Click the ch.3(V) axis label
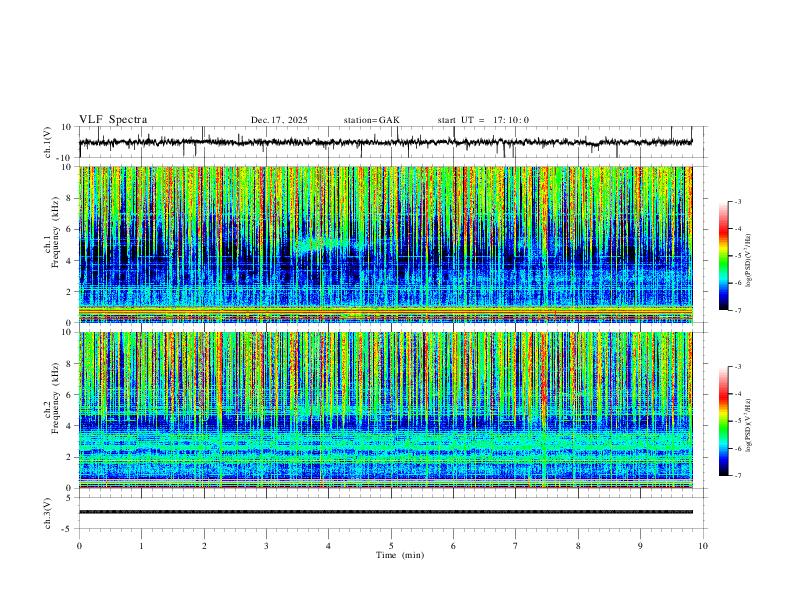The image size is (792, 612). [x=48, y=513]
